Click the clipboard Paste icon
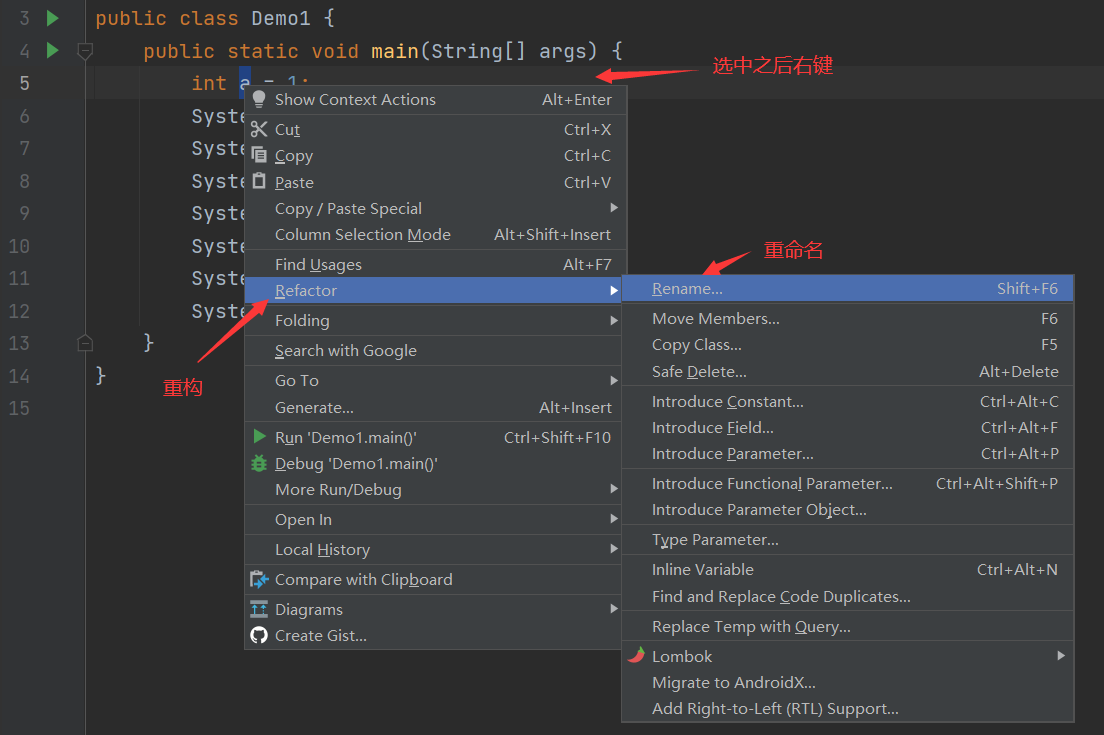Viewport: 1104px width, 735px height. click(259, 181)
